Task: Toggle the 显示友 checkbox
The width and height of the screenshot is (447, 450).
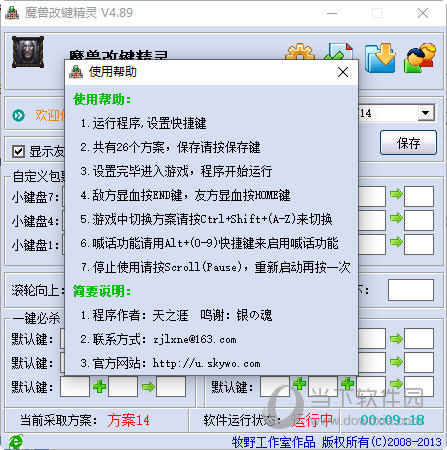Action: pos(18,152)
